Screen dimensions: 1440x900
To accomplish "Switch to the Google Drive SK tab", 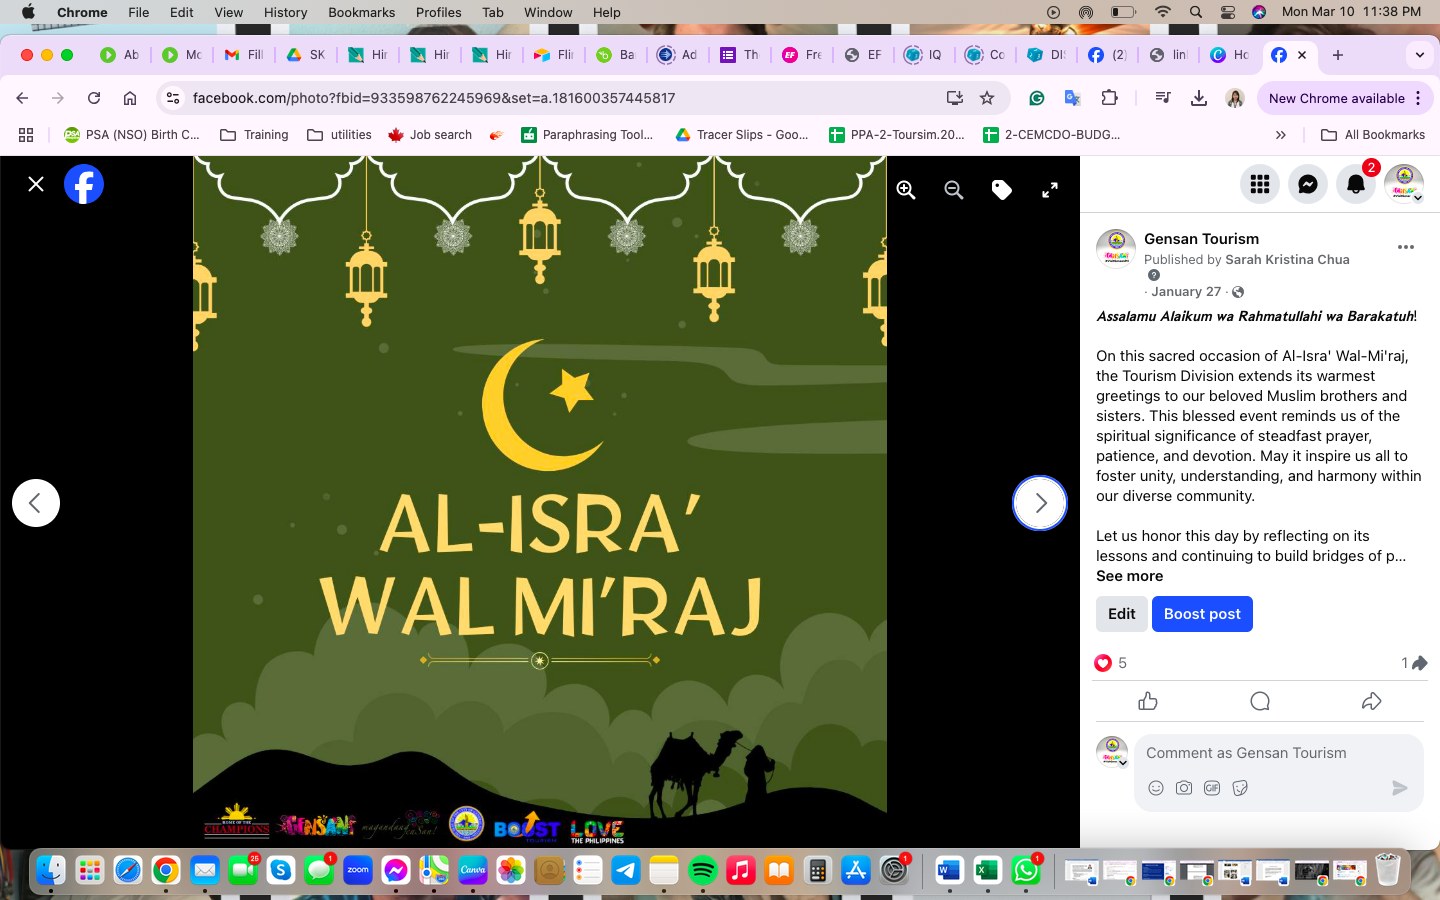I will [x=306, y=55].
